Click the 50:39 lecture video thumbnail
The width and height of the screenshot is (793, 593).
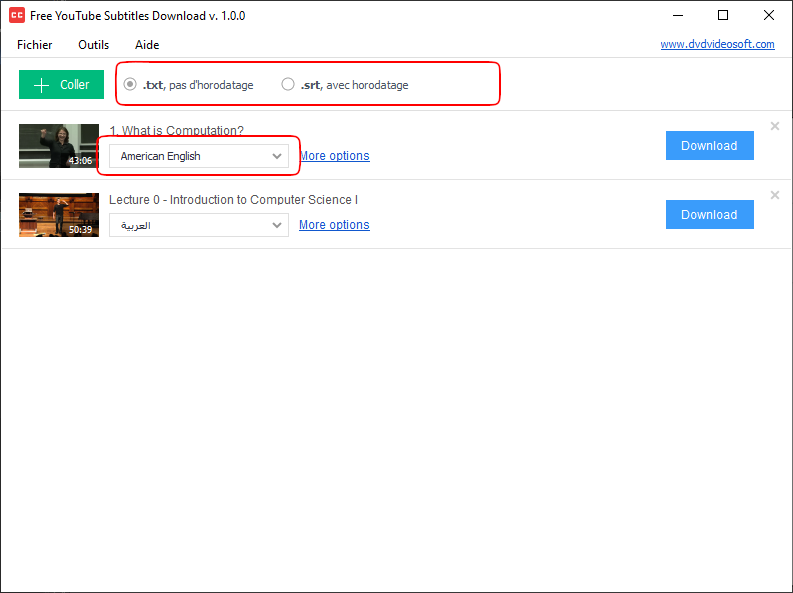(x=59, y=215)
